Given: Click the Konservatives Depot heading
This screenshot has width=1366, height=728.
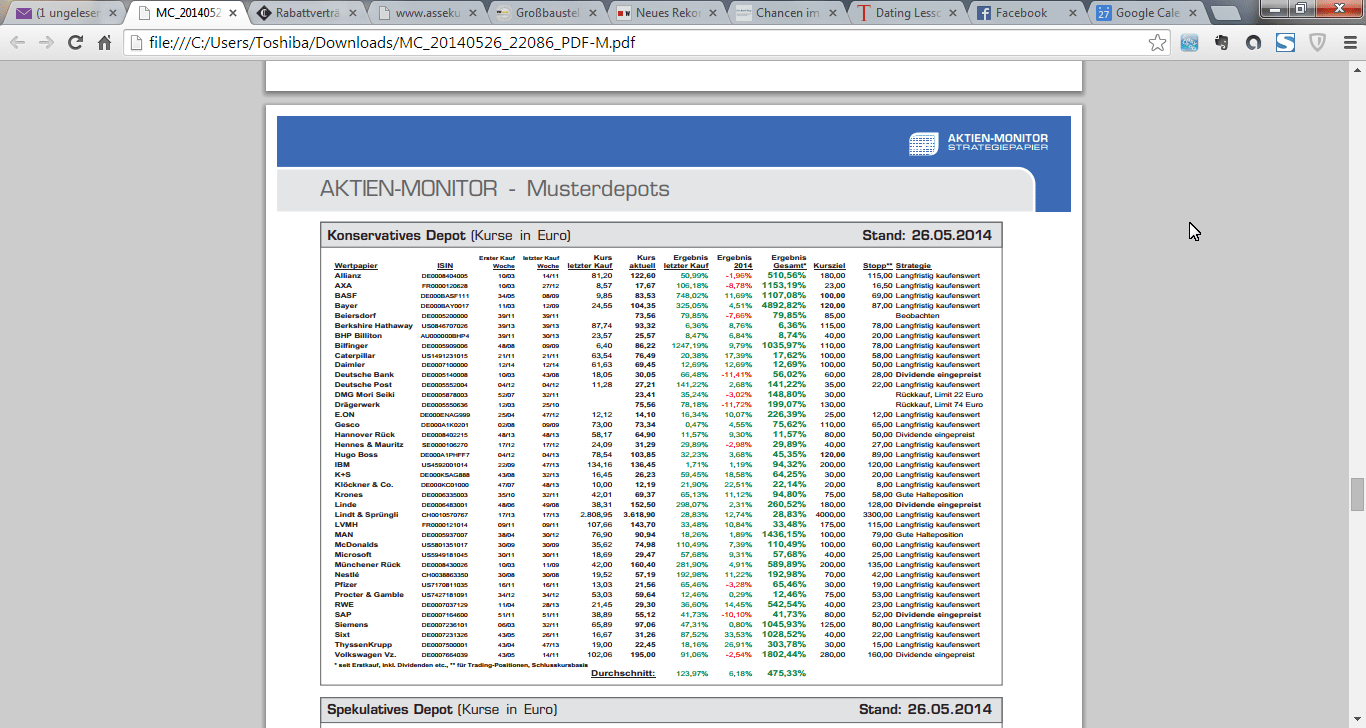Looking at the screenshot, I should pos(448,235).
